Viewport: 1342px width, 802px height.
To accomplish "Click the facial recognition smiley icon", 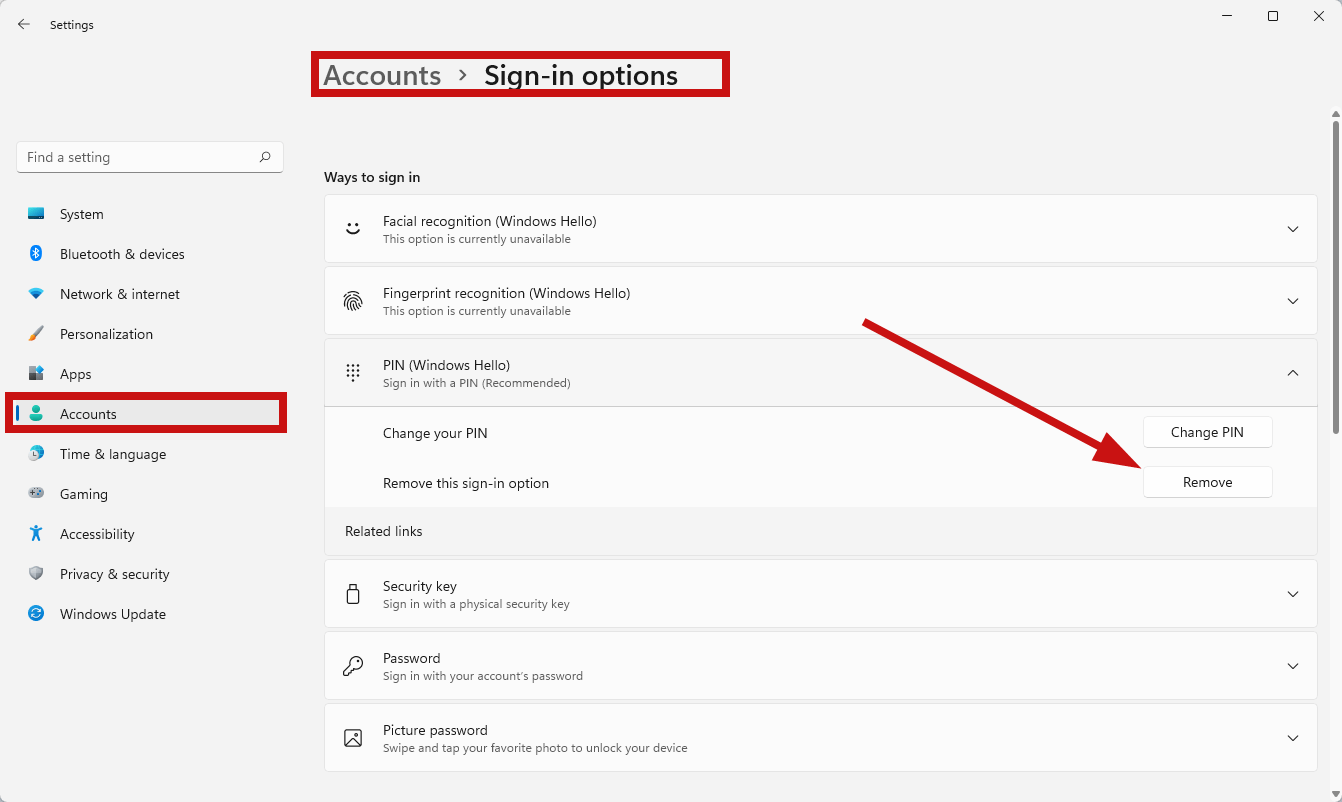I will 353,229.
